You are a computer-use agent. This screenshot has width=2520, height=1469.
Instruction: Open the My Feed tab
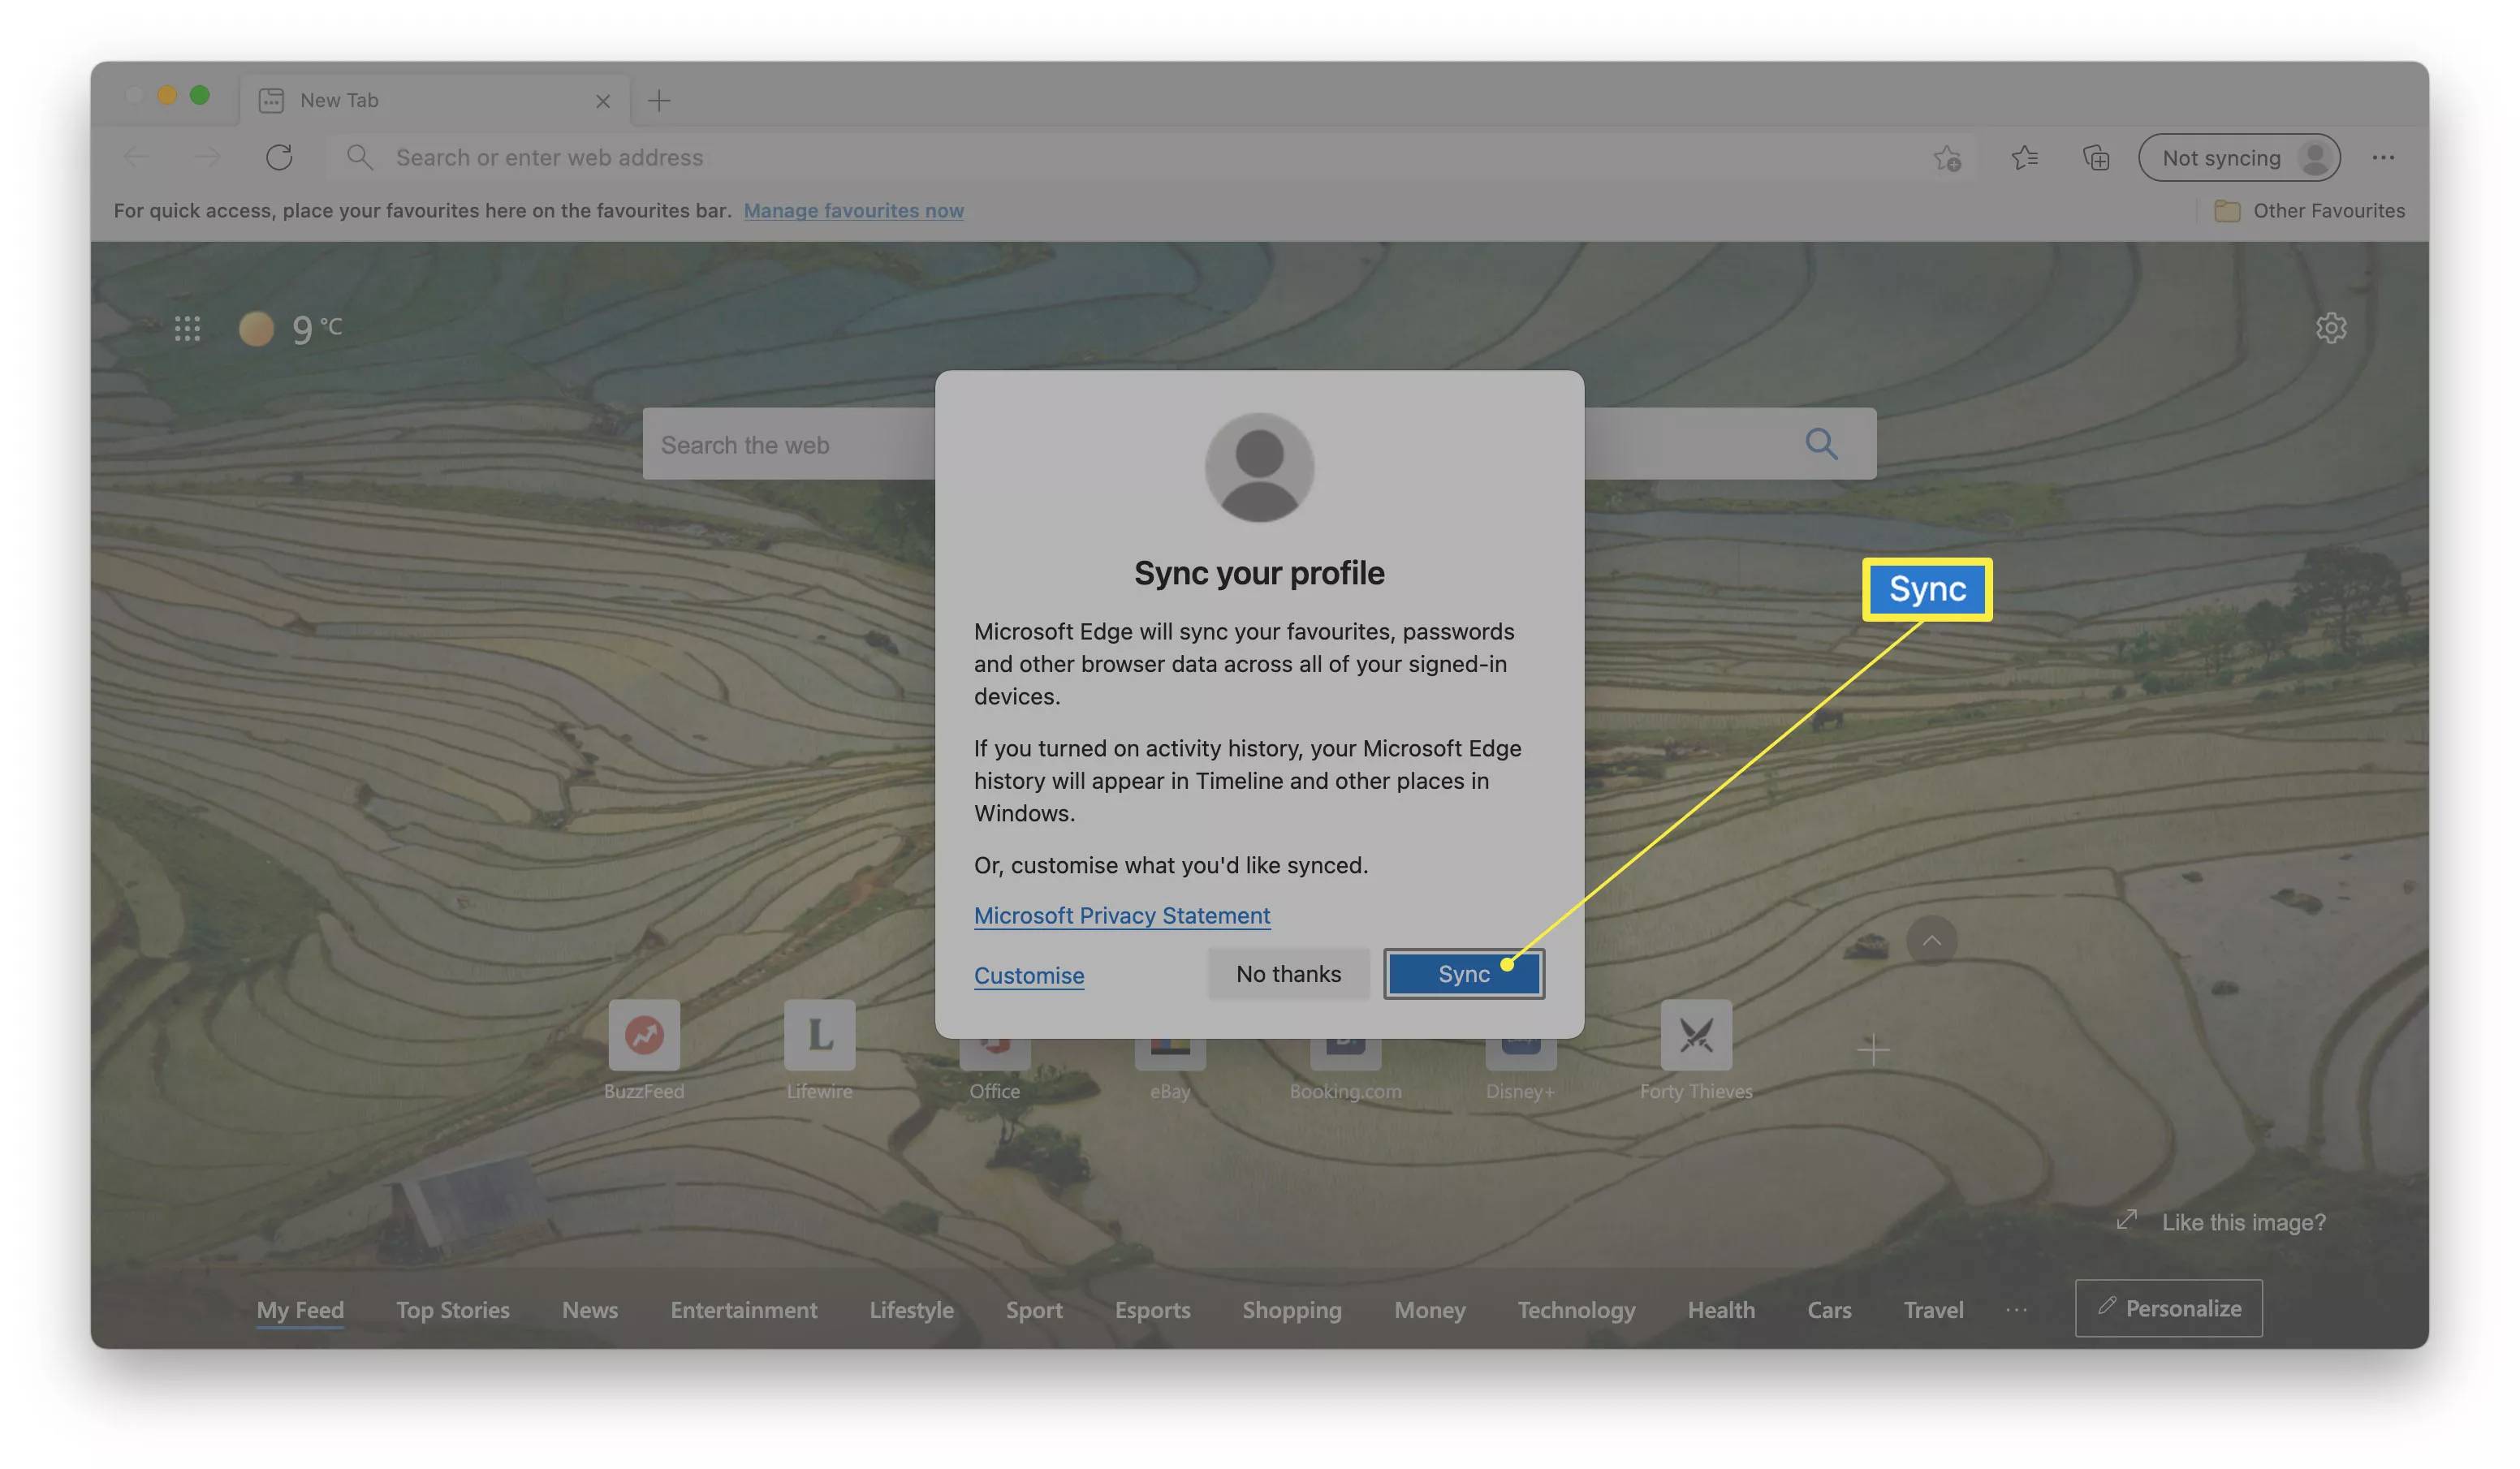click(299, 1308)
